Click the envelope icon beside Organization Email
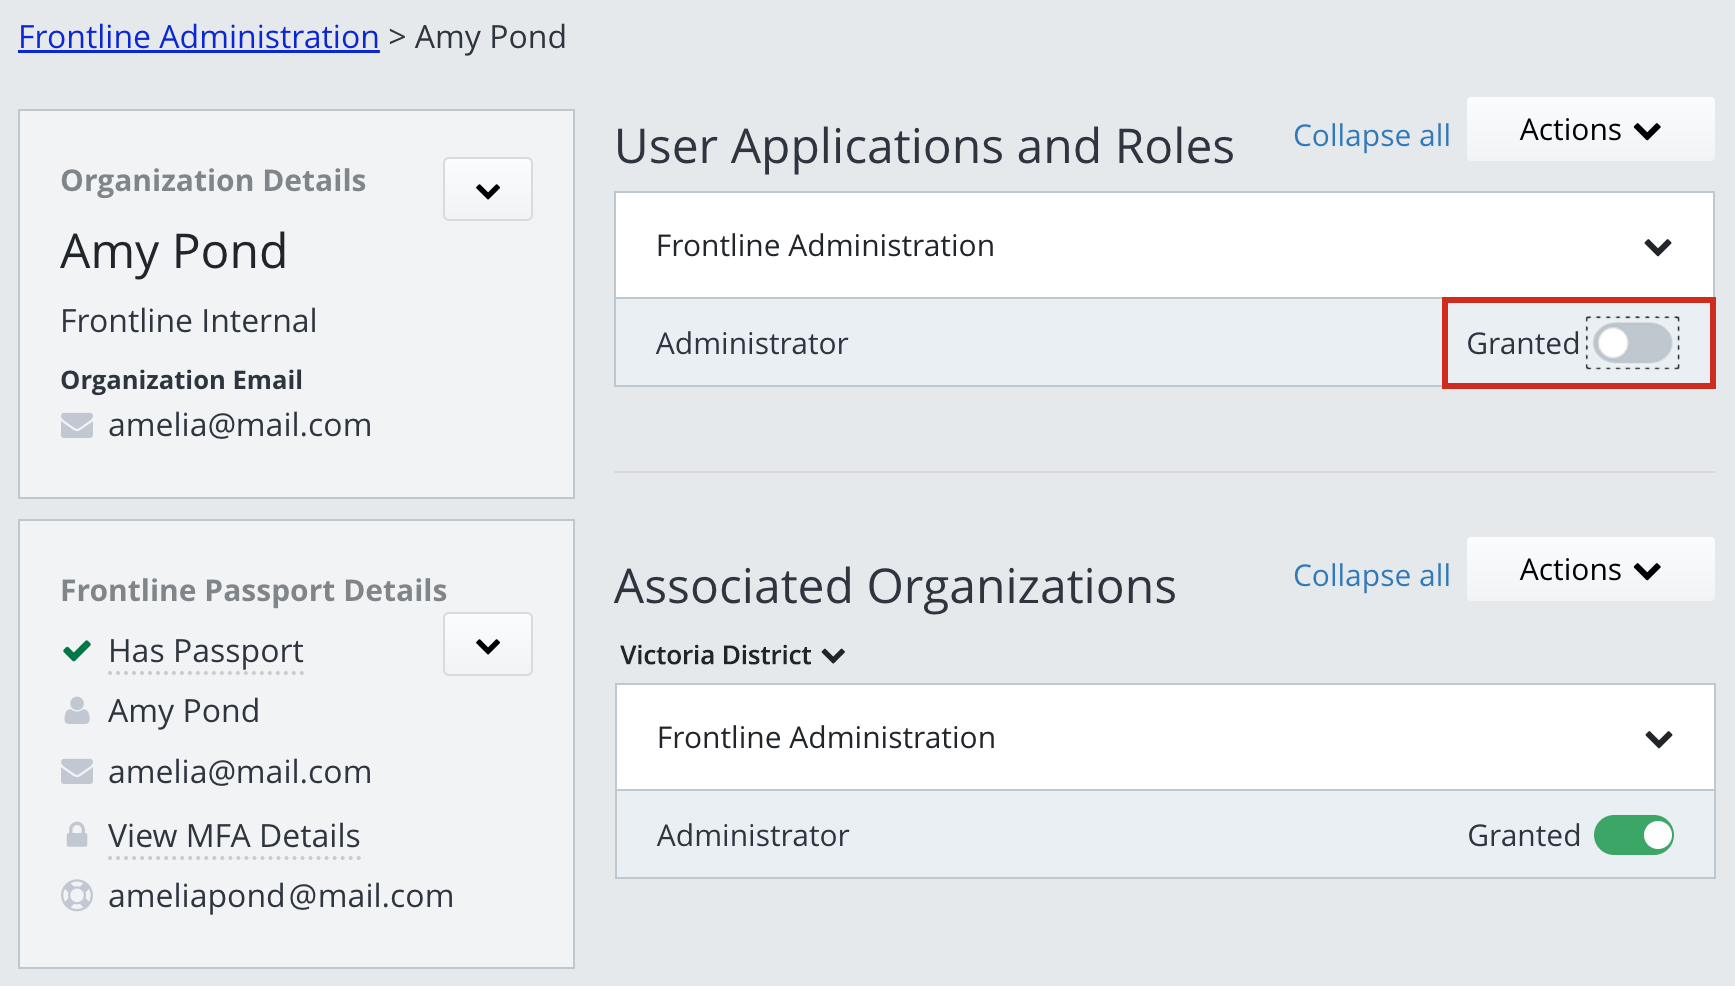This screenshot has width=1735, height=986. pos(77,426)
